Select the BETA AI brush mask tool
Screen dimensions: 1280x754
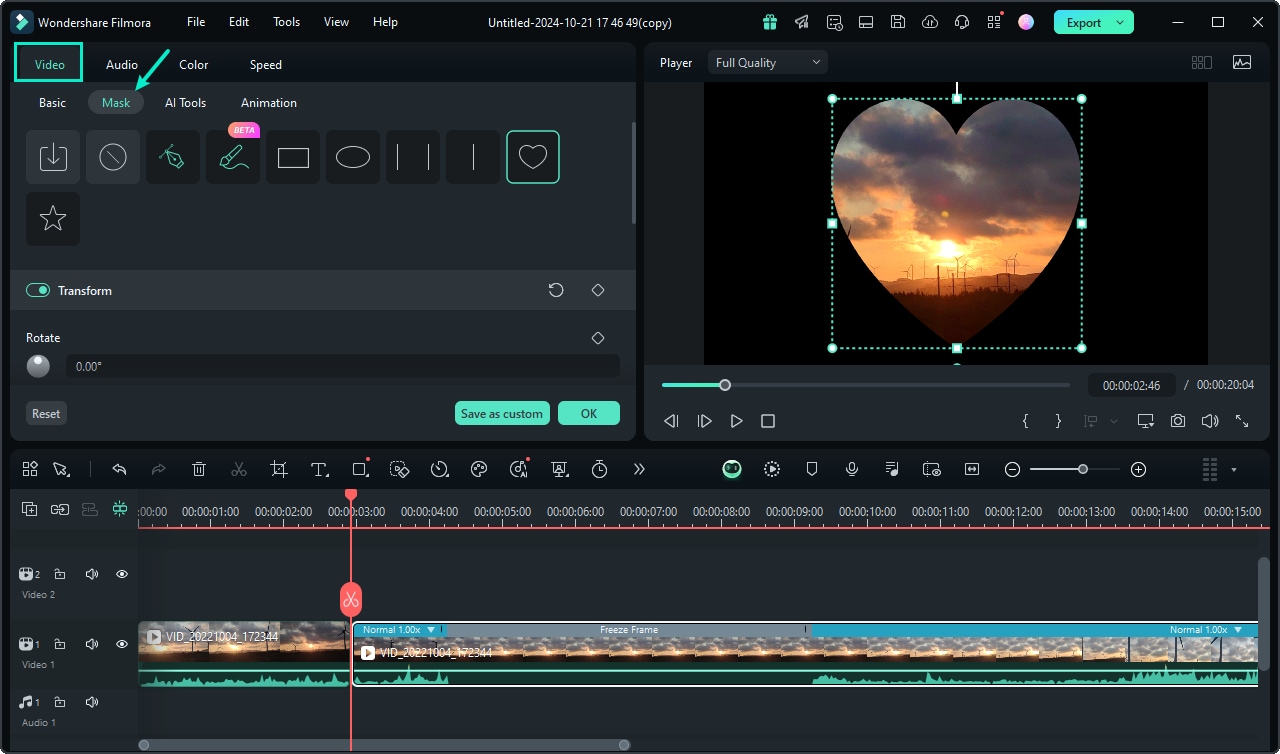pyautogui.click(x=233, y=157)
